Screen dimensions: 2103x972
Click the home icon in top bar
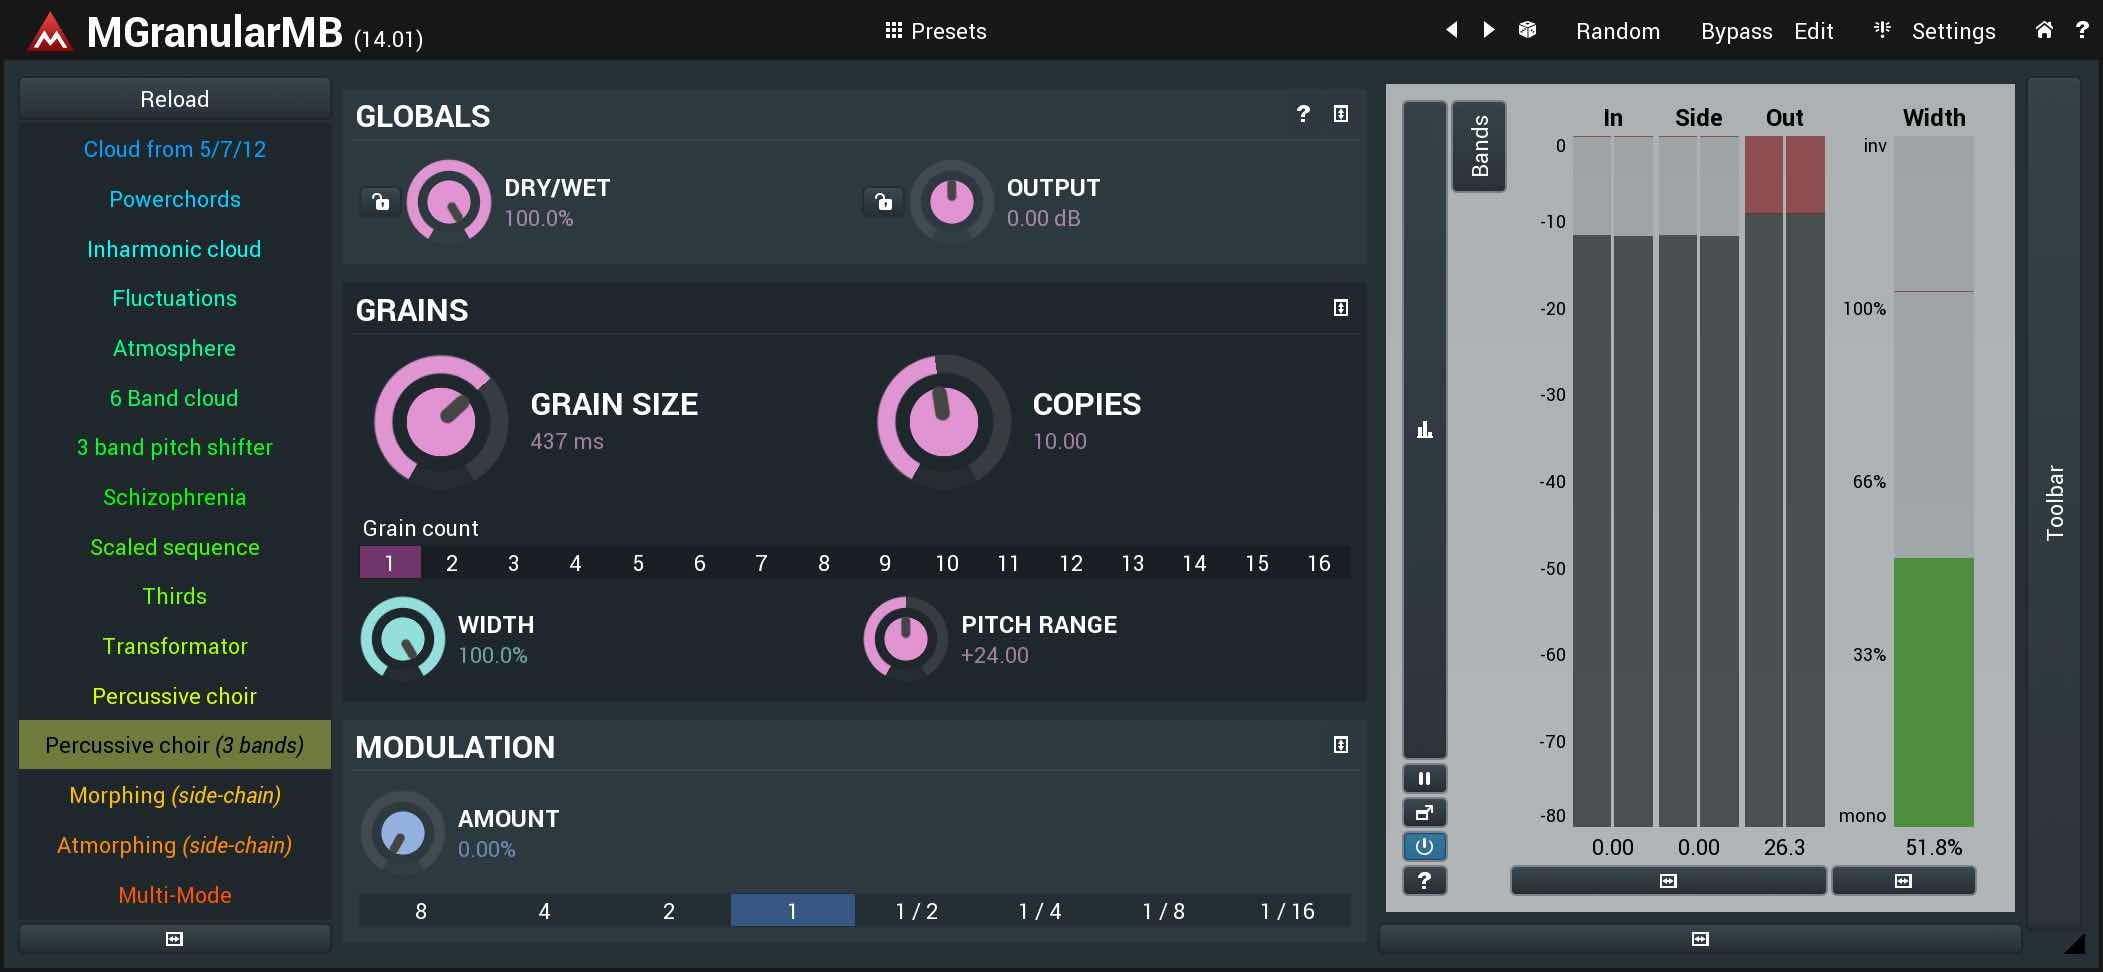[2044, 30]
